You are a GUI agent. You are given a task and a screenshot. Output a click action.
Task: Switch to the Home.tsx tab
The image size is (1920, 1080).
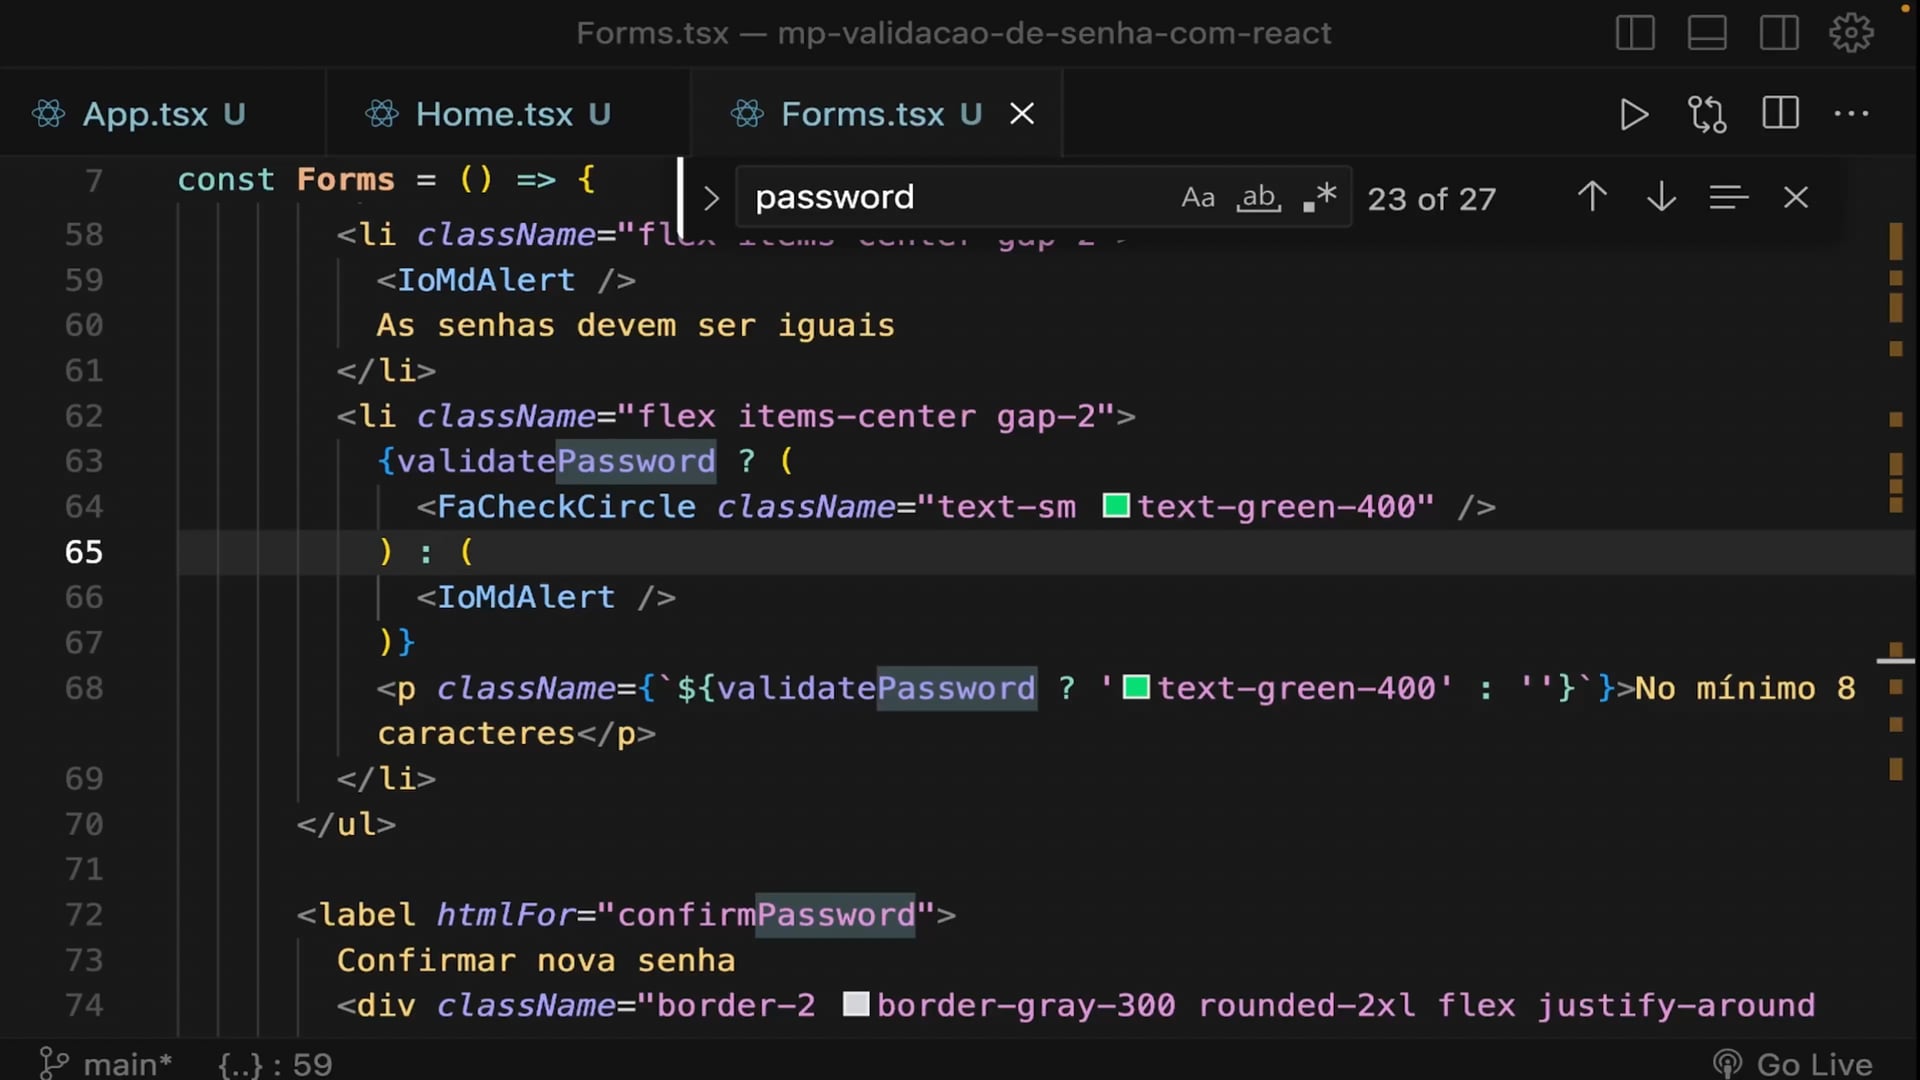click(x=494, y=114)
